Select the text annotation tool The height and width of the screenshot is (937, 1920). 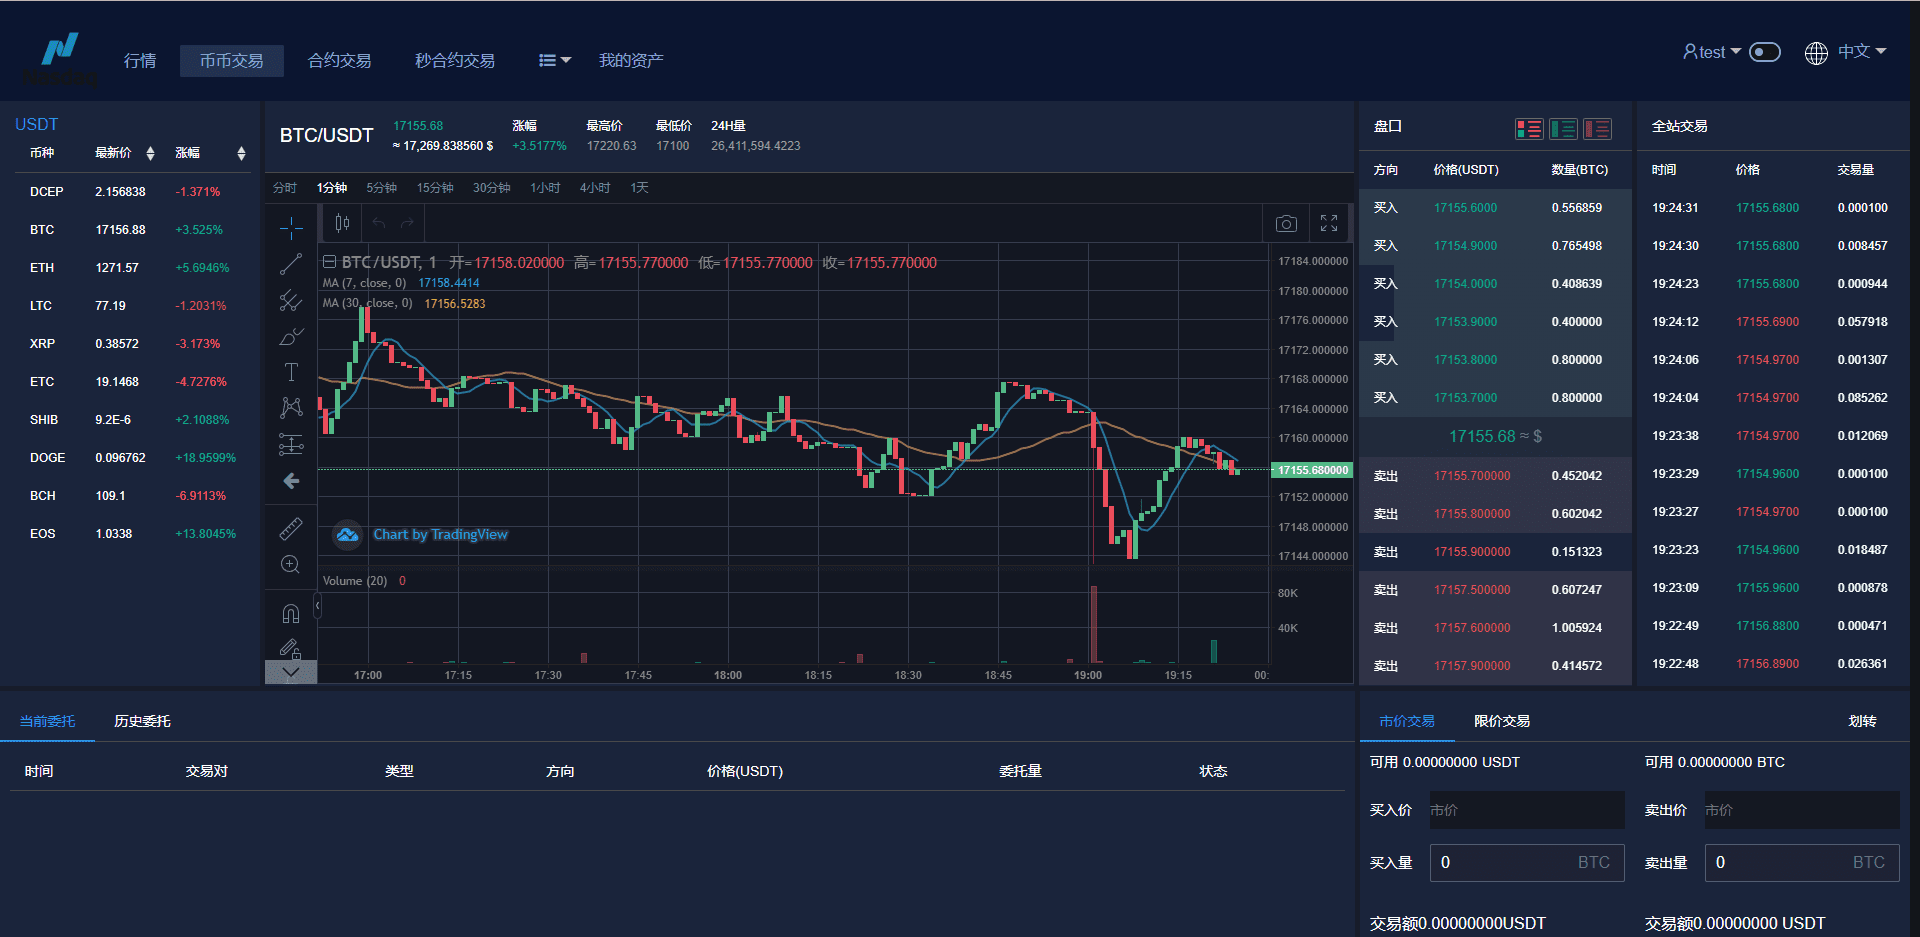tap(291, 372)
